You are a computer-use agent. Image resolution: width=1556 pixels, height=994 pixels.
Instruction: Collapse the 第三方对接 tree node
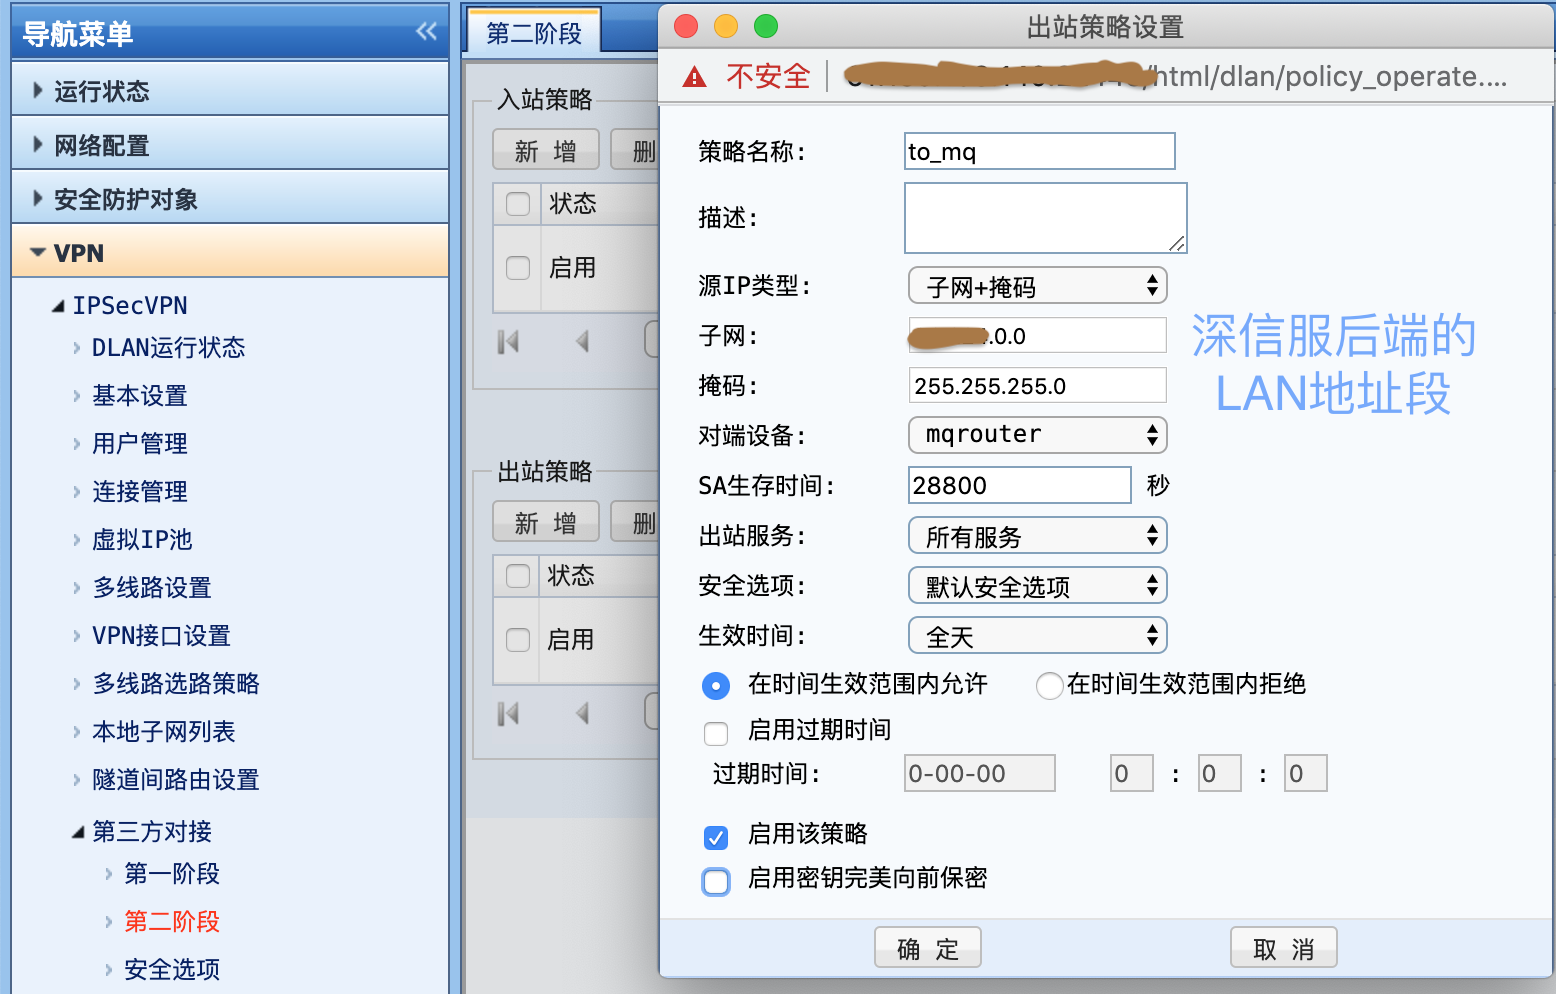tap(78, 832)
